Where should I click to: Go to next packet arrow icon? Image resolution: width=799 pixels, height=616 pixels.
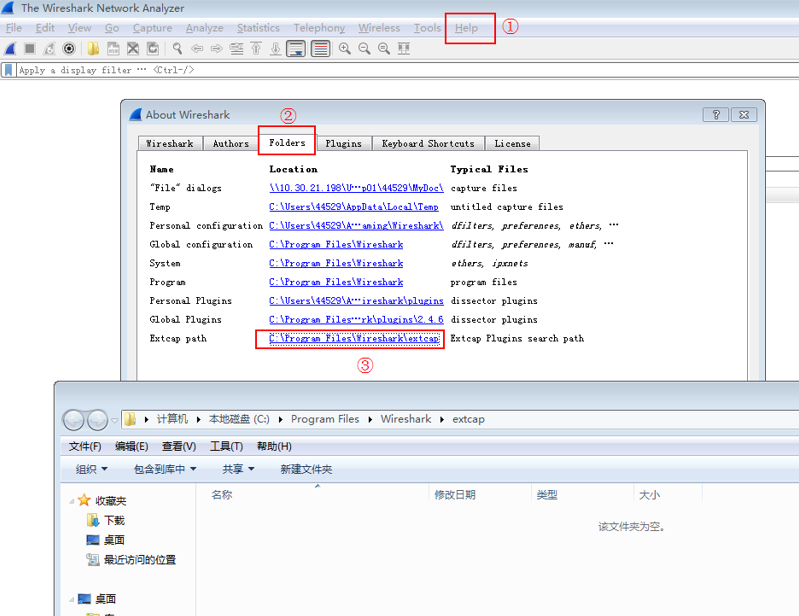pyautogui.click(x=217, y=49)
